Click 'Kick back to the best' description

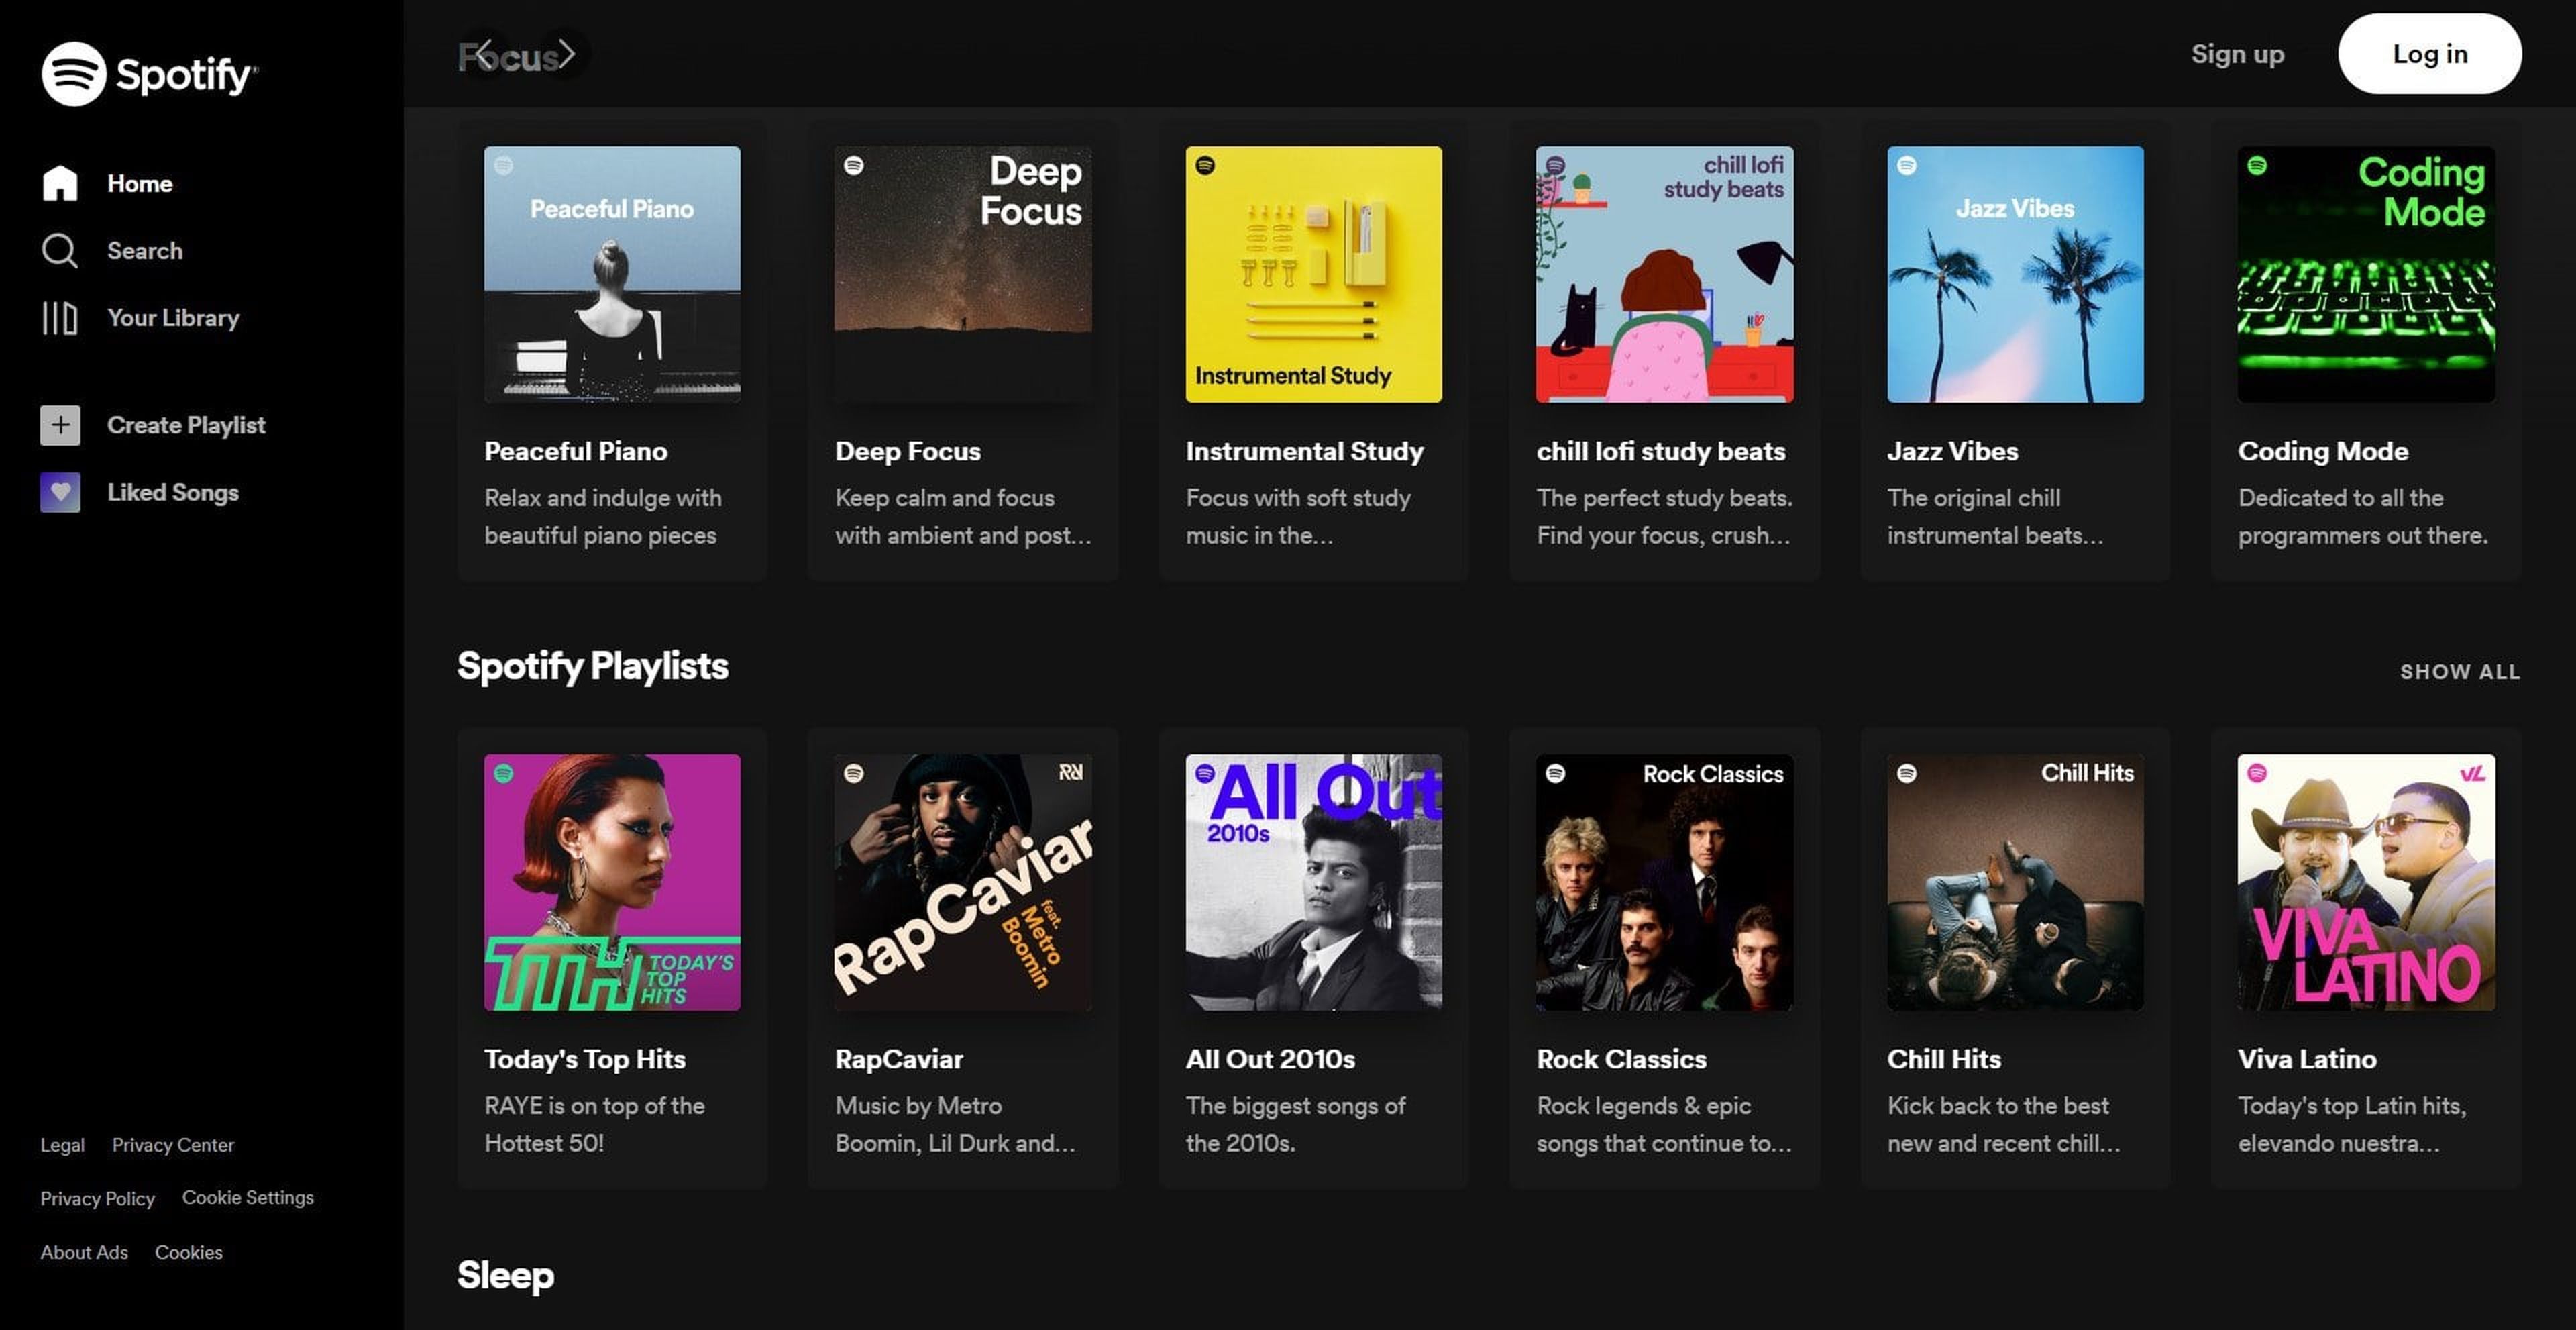click(2005, 1124)
